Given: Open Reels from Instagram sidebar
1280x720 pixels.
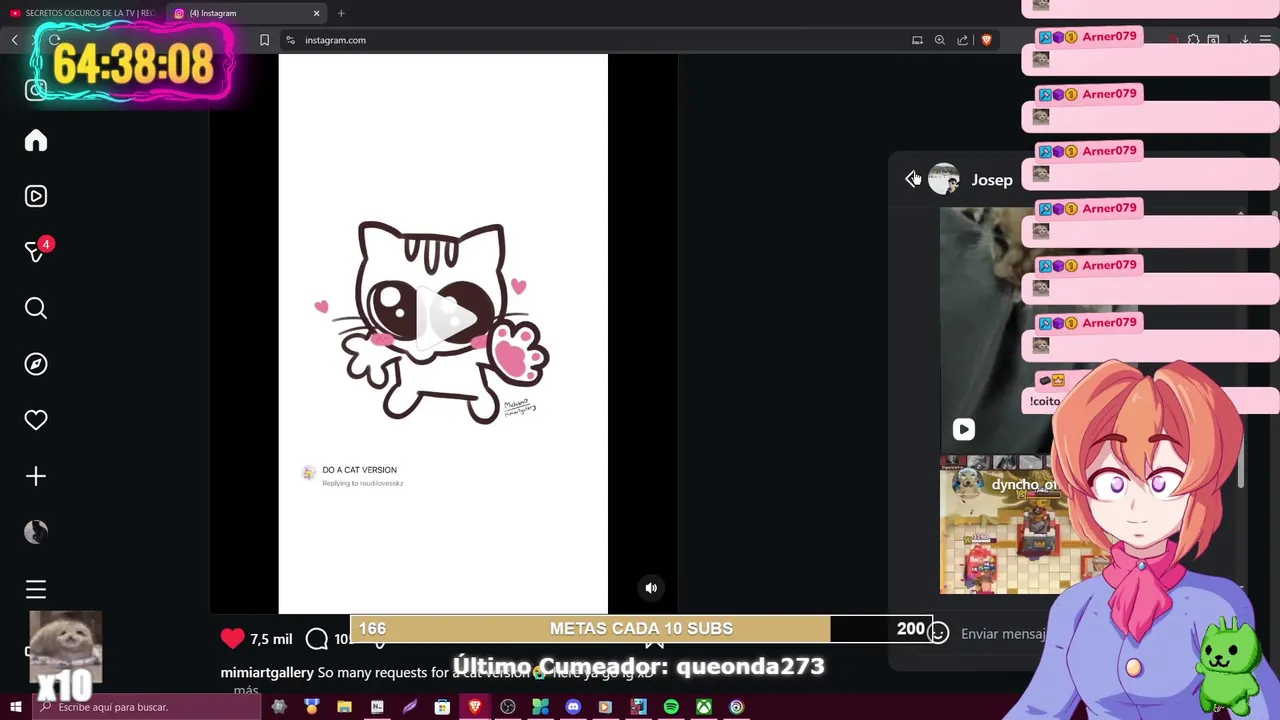Looking at the screenshot, I should point(36,196).
